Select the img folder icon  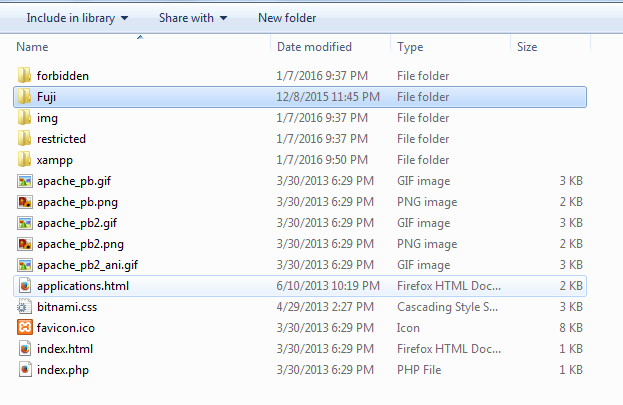coord(24,118)
